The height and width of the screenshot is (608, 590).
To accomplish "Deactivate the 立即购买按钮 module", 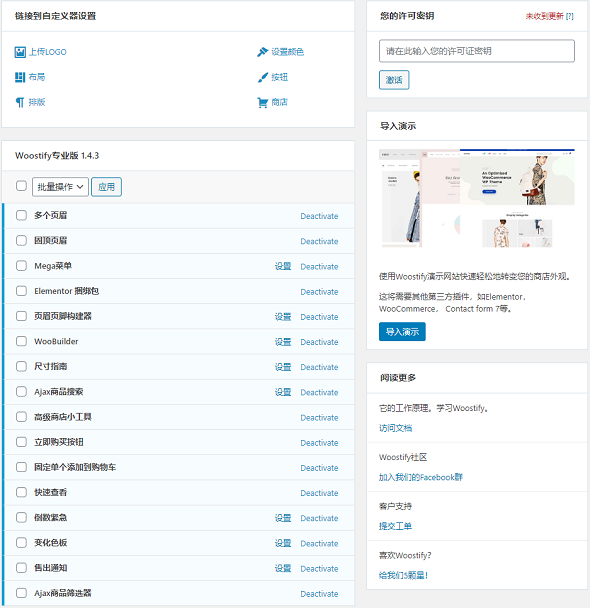I will pos(319,443).
